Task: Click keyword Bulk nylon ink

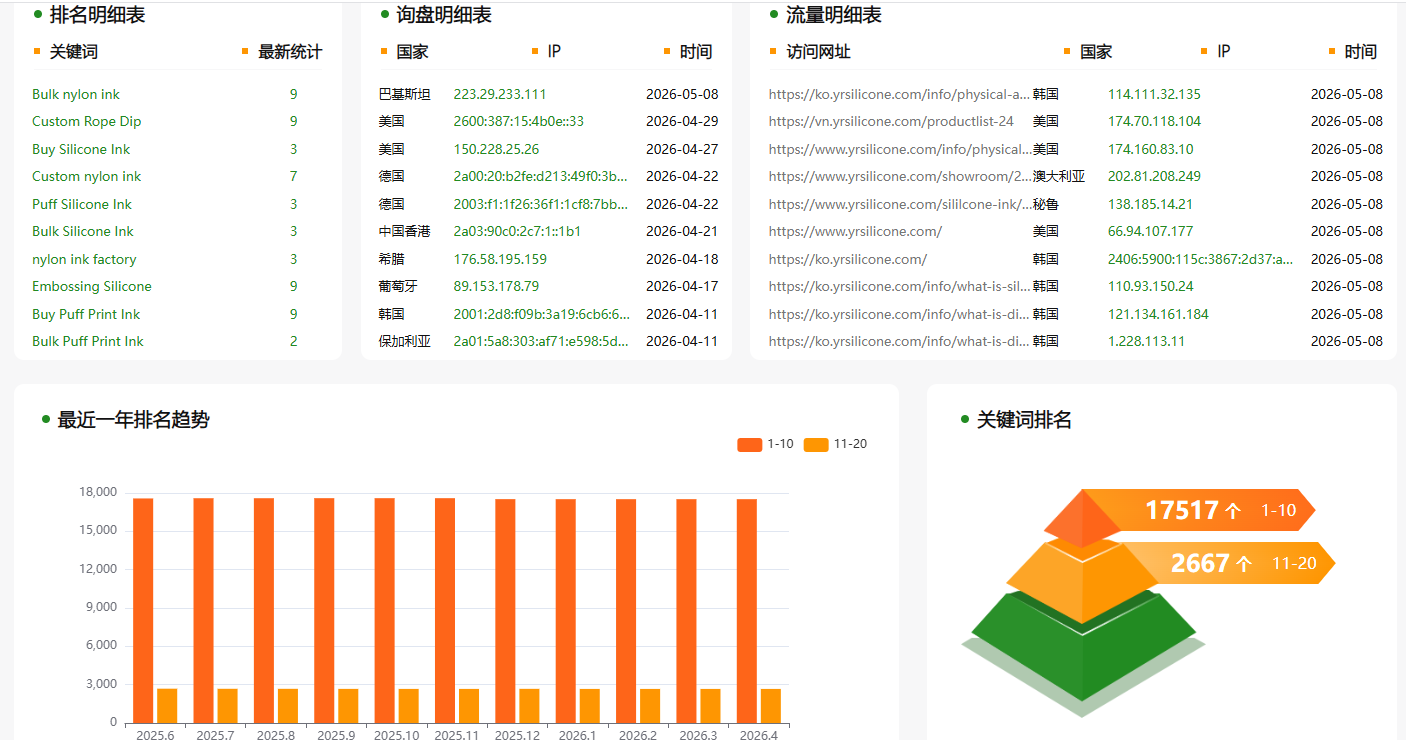Action: [x=76, y=94]
